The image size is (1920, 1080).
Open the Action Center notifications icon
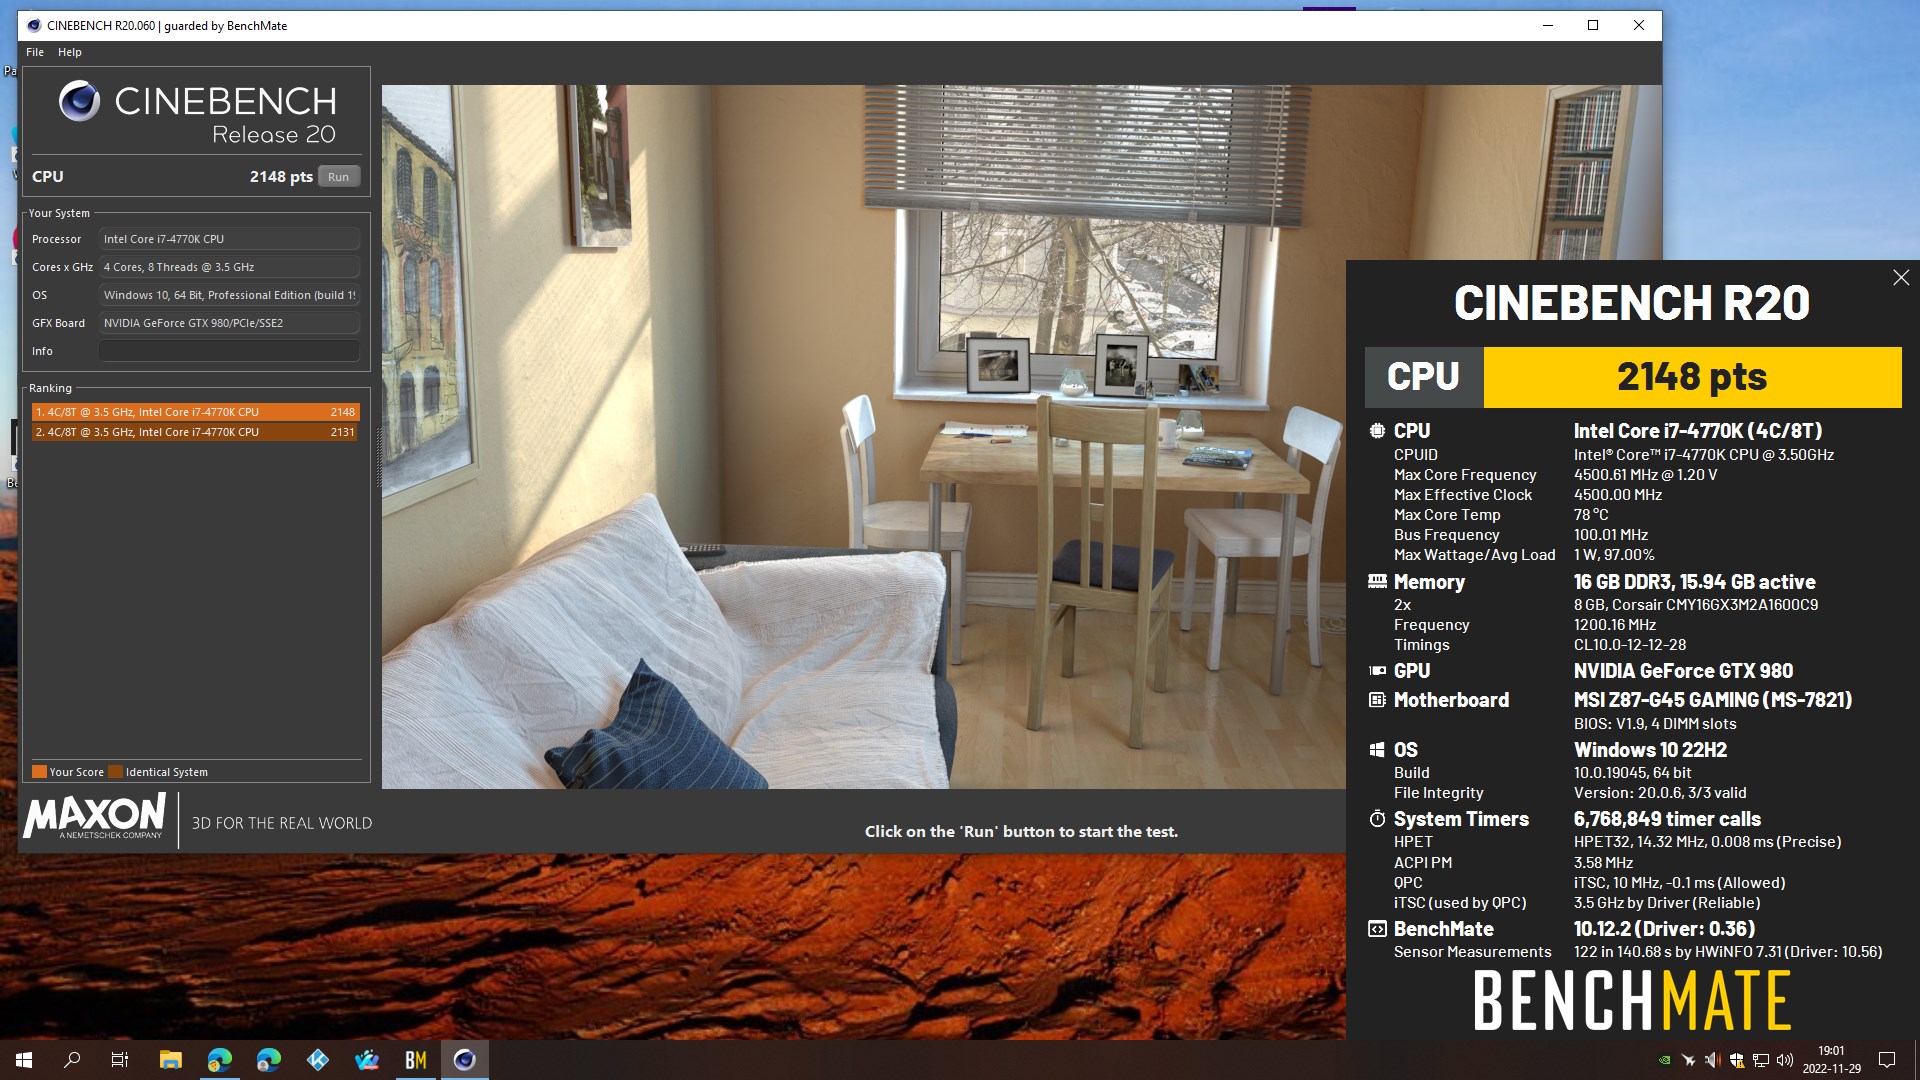pyautogui.click(x=1887, y=1060)
